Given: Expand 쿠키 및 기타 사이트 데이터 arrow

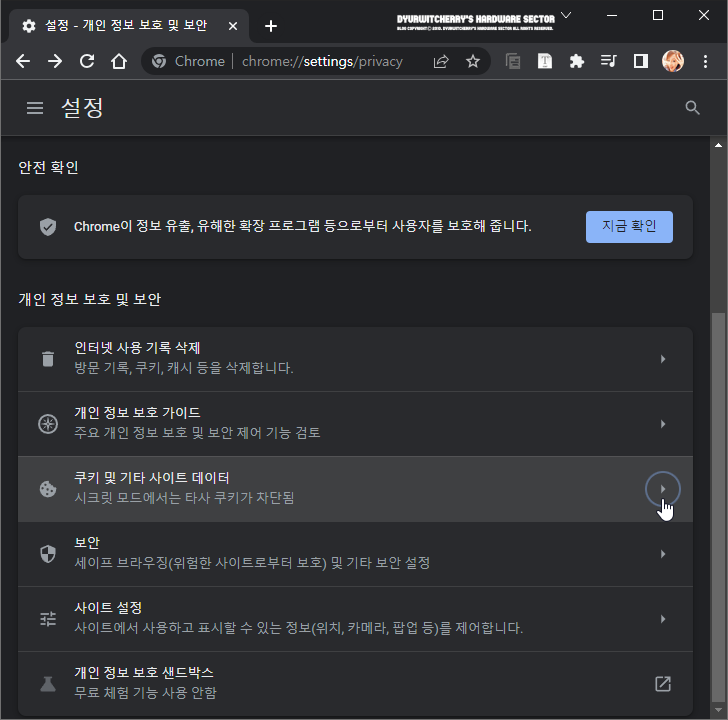Looking at the screenshot, I should (663, 489).
